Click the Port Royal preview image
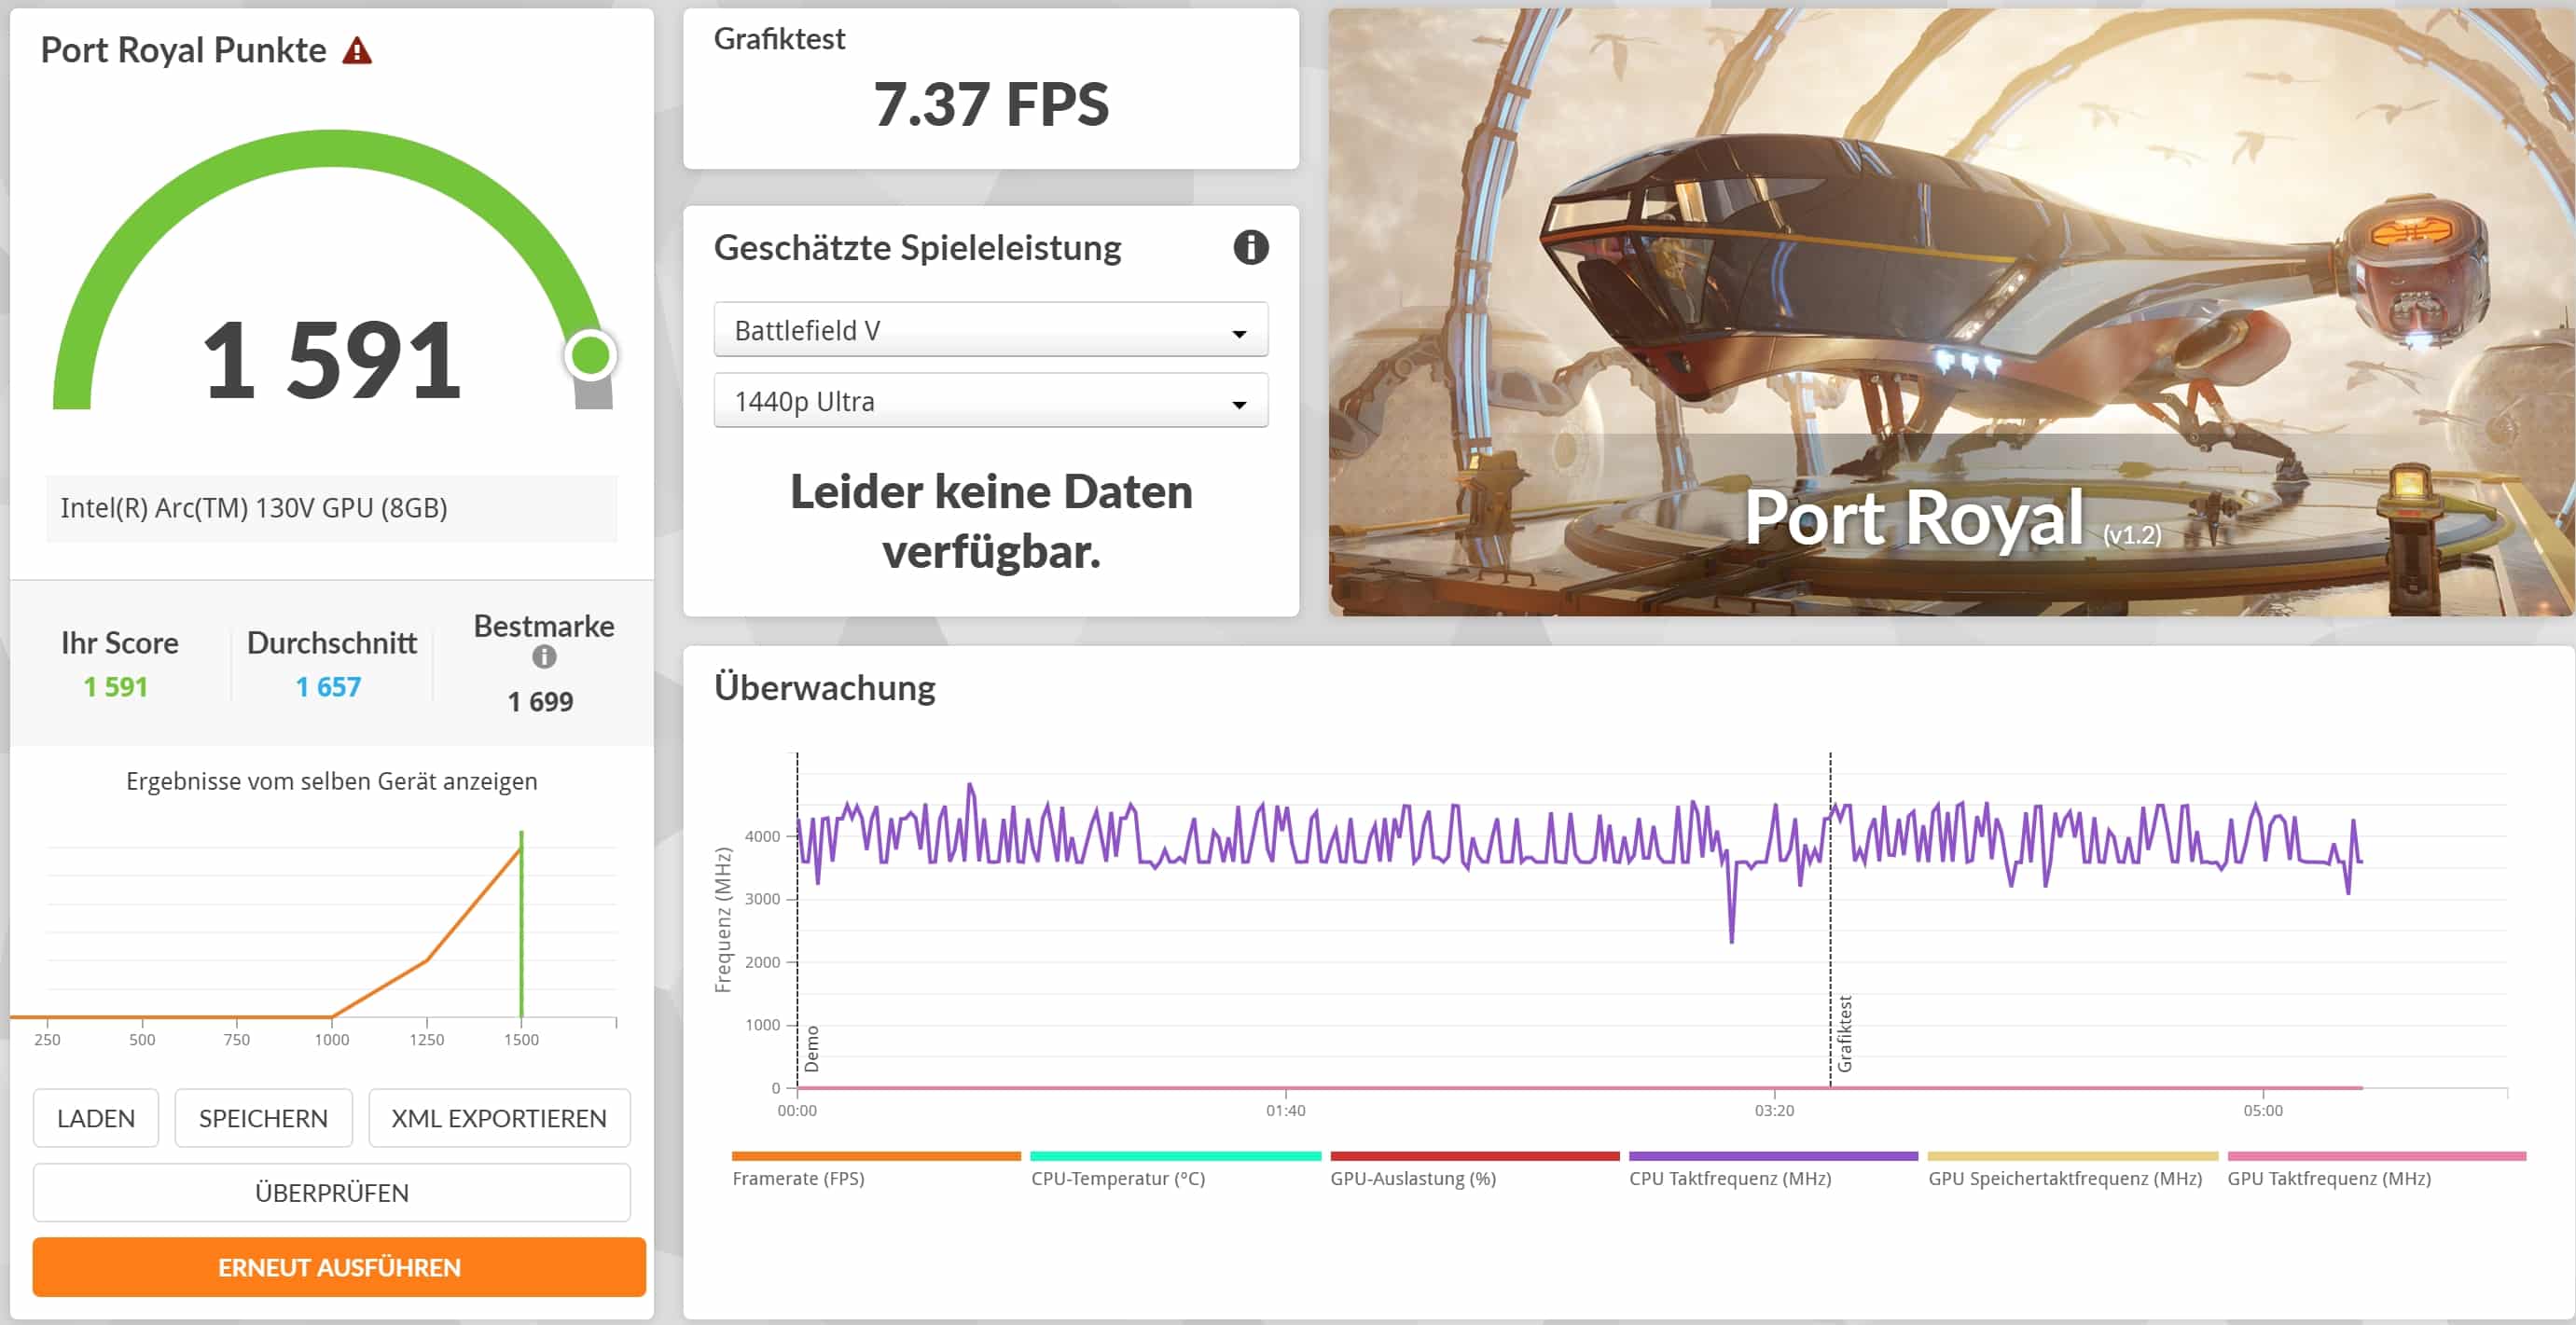 click(x=1950, y=312)
